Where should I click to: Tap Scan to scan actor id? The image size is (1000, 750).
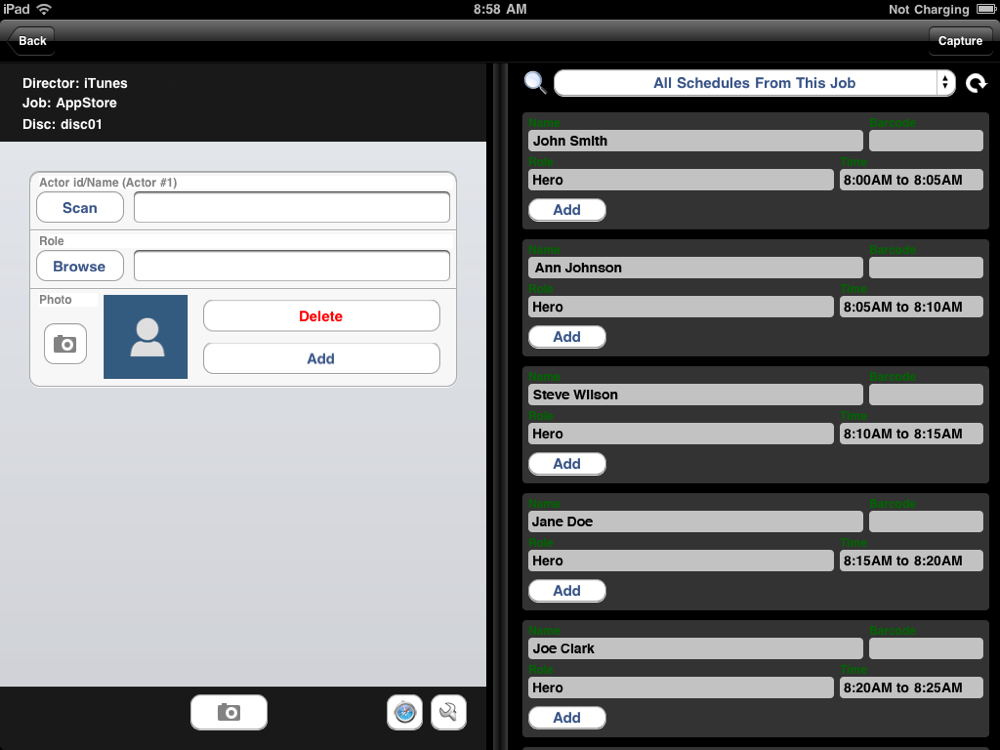coord(80,208)
